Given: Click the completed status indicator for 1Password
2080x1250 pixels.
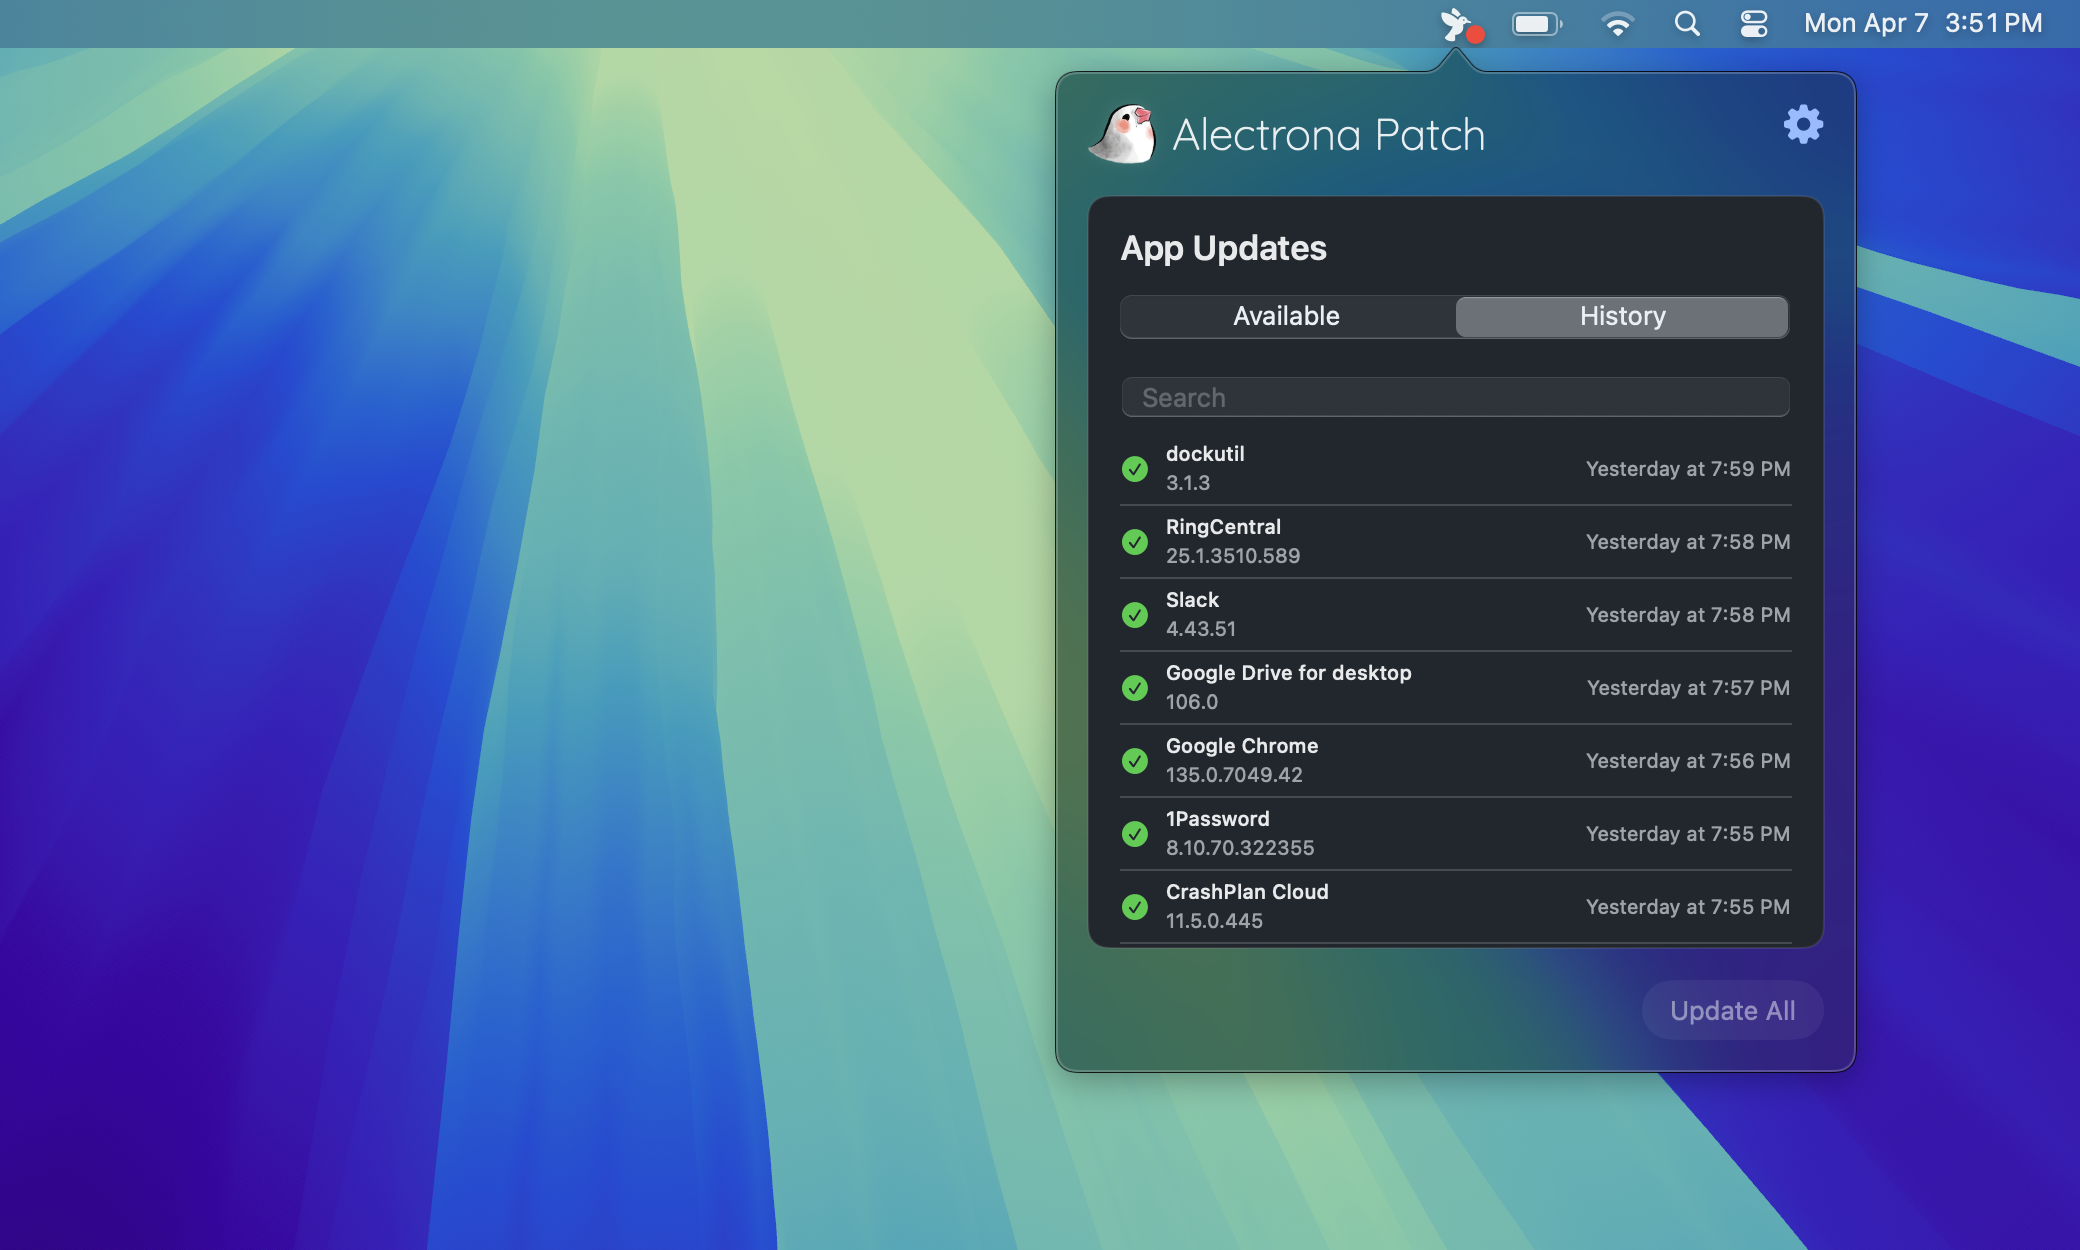Looking at the screenshot, I should click(1136, 834).
